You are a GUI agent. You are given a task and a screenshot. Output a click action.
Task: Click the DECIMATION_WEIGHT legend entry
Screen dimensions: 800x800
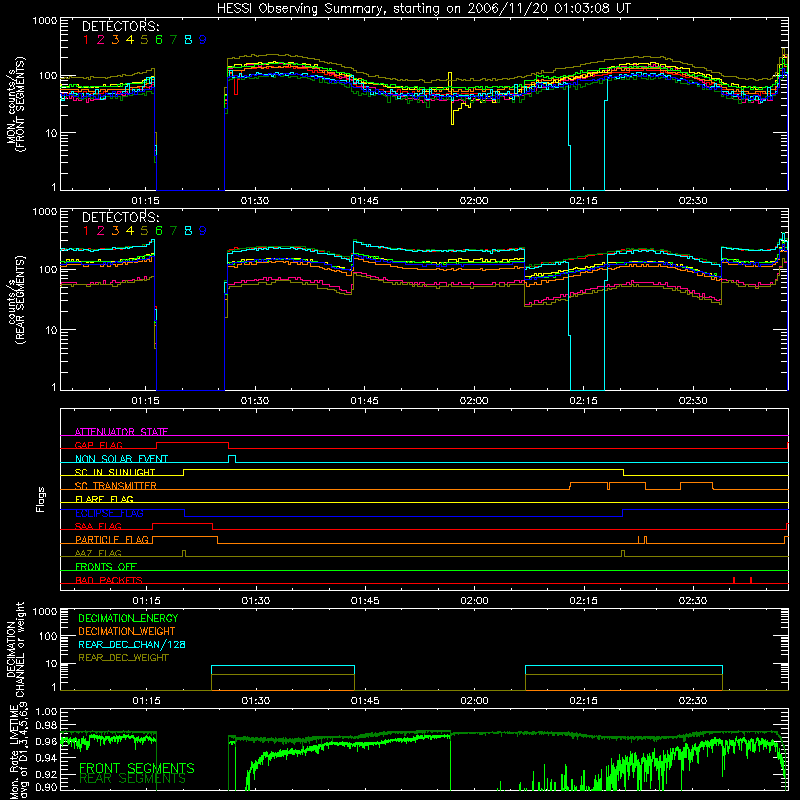pyautogui.click(x=127, y=631)
